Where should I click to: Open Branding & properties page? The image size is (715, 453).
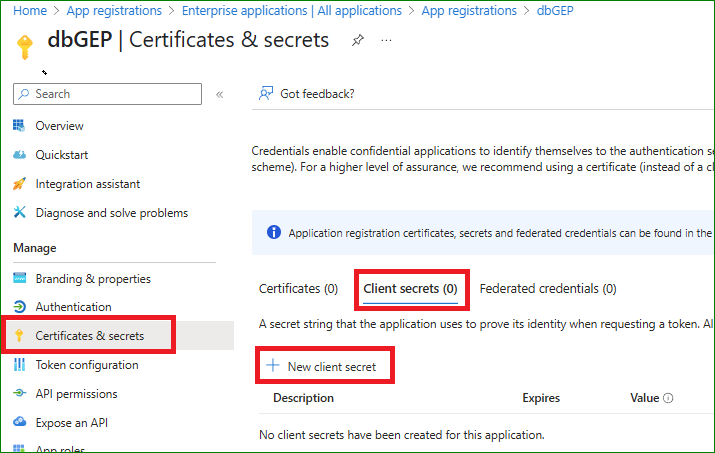[x=92, y=279]
